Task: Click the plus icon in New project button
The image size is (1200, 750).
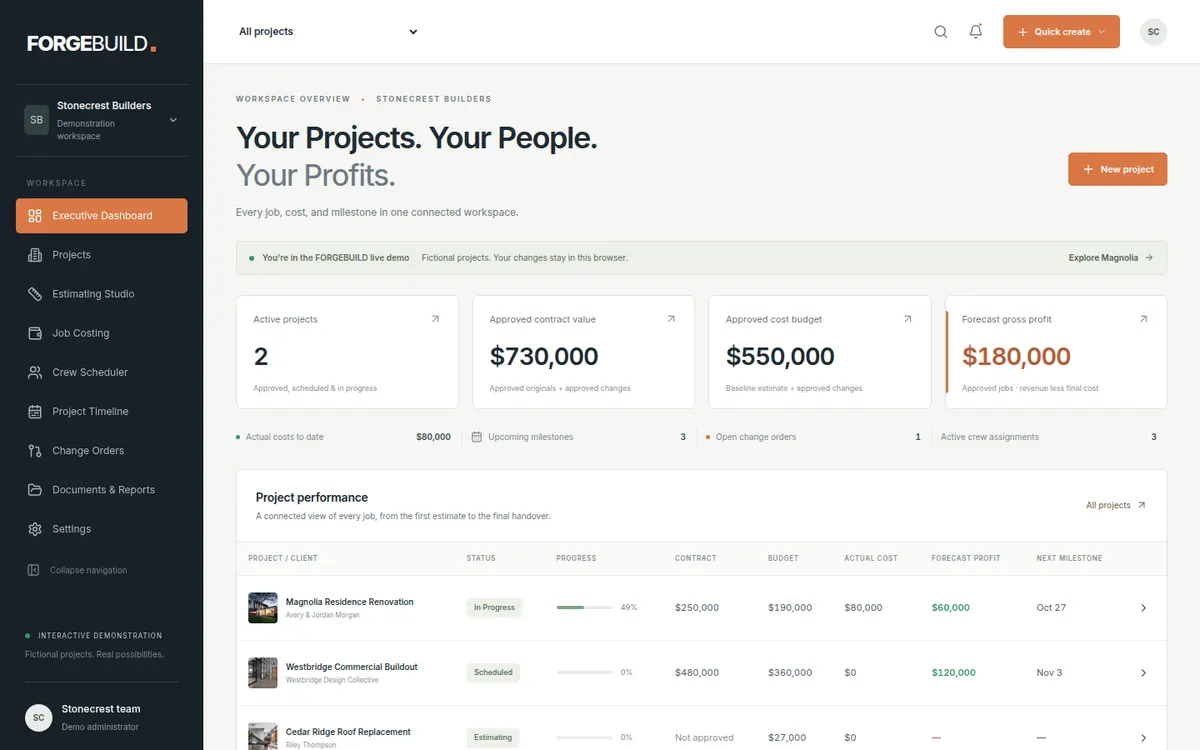Action: click(x=1088, y=169)
